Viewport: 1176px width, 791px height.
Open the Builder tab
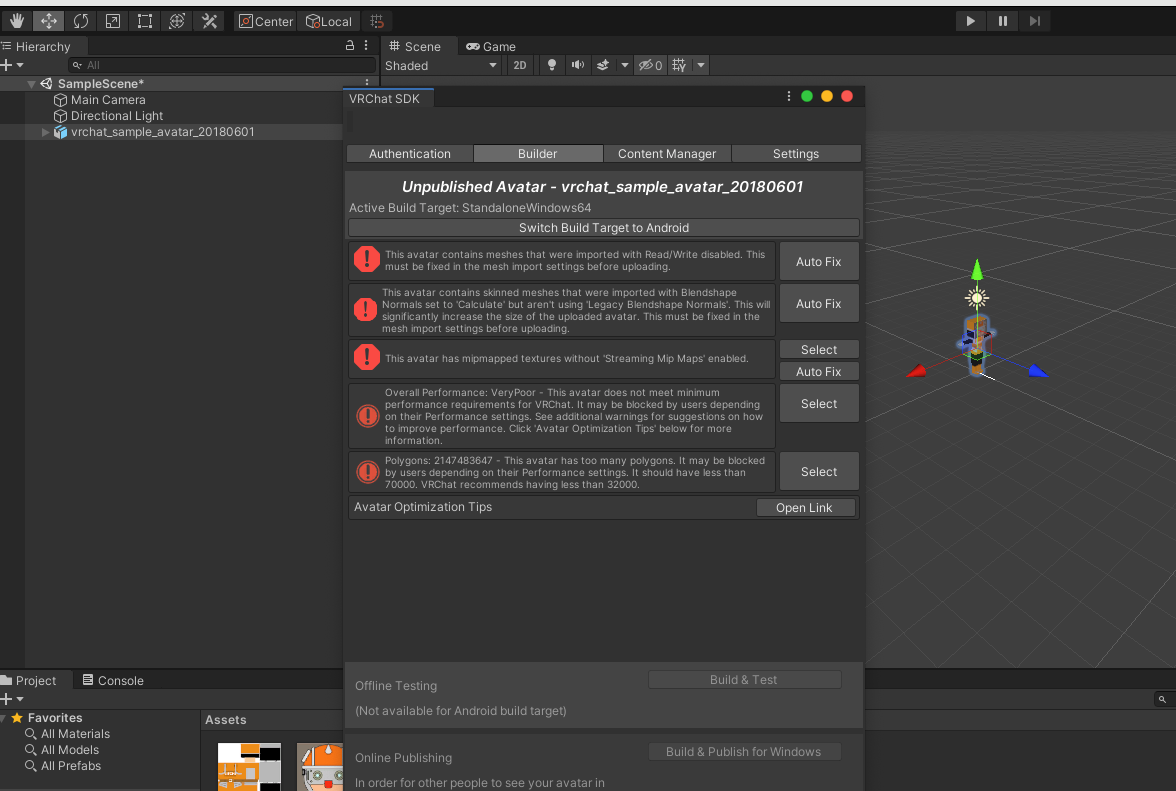pyautogui.click(x=538, y=154)
